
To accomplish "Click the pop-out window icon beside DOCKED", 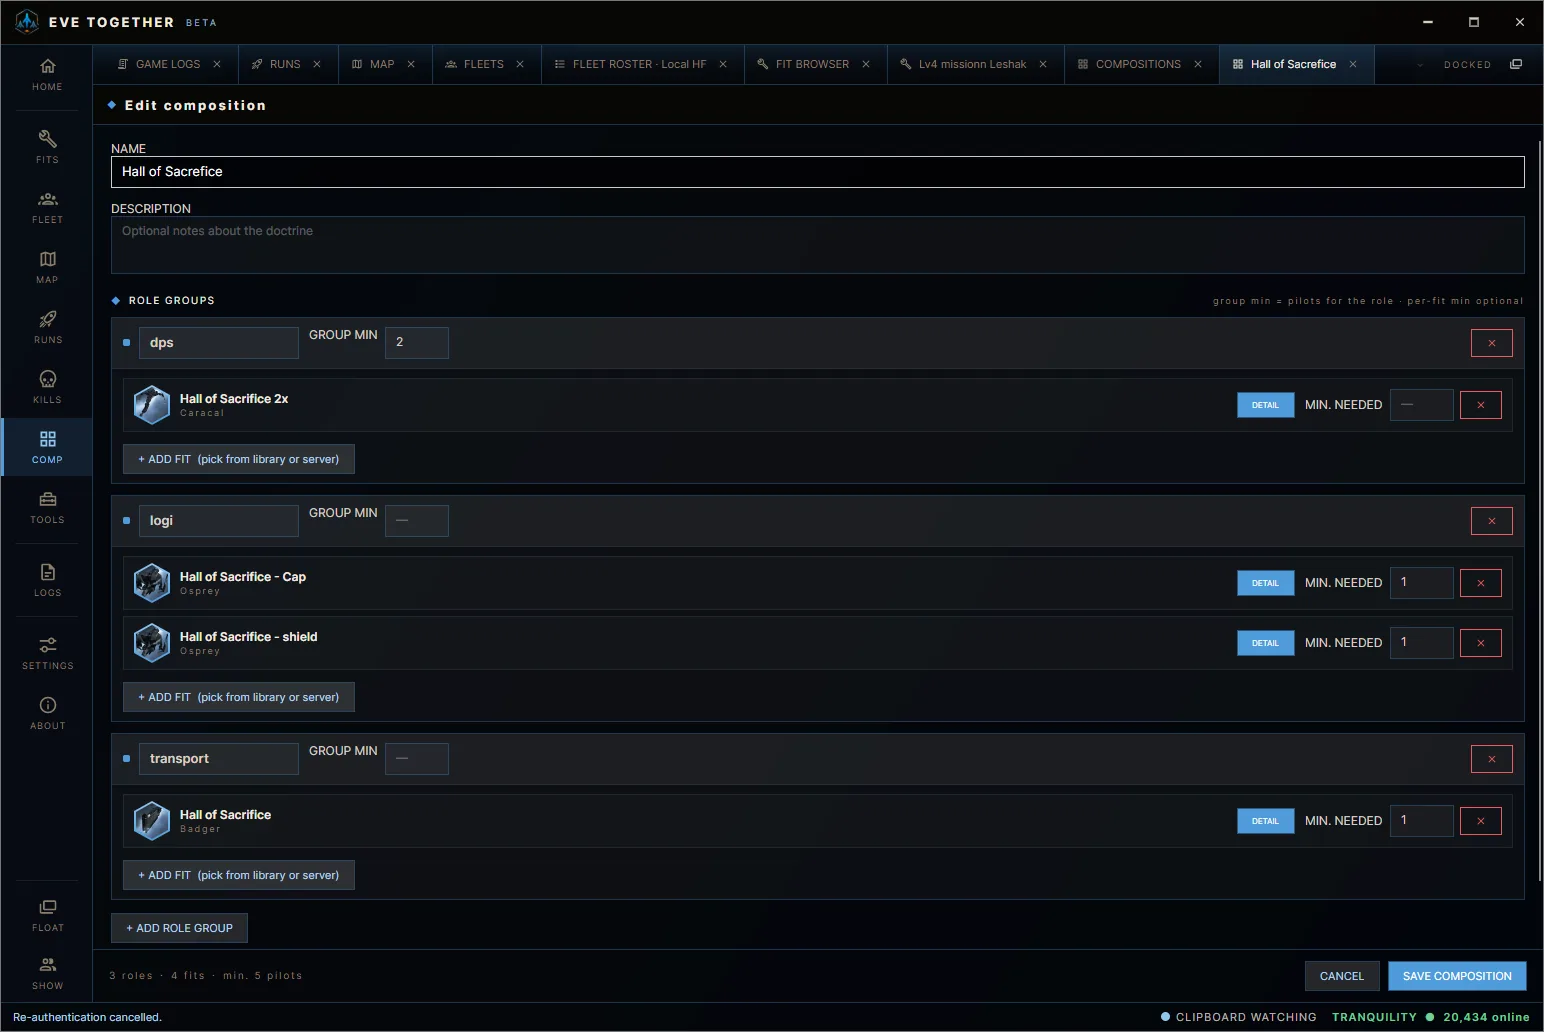I will click(1516, 64).
